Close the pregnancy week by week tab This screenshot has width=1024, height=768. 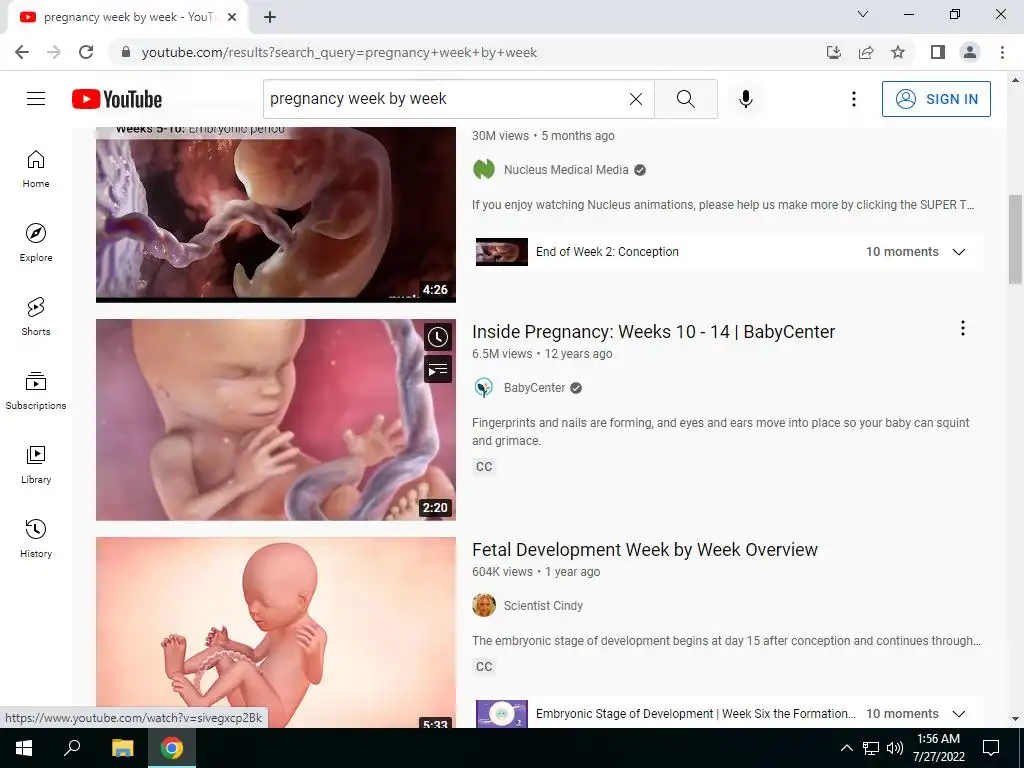232,17
